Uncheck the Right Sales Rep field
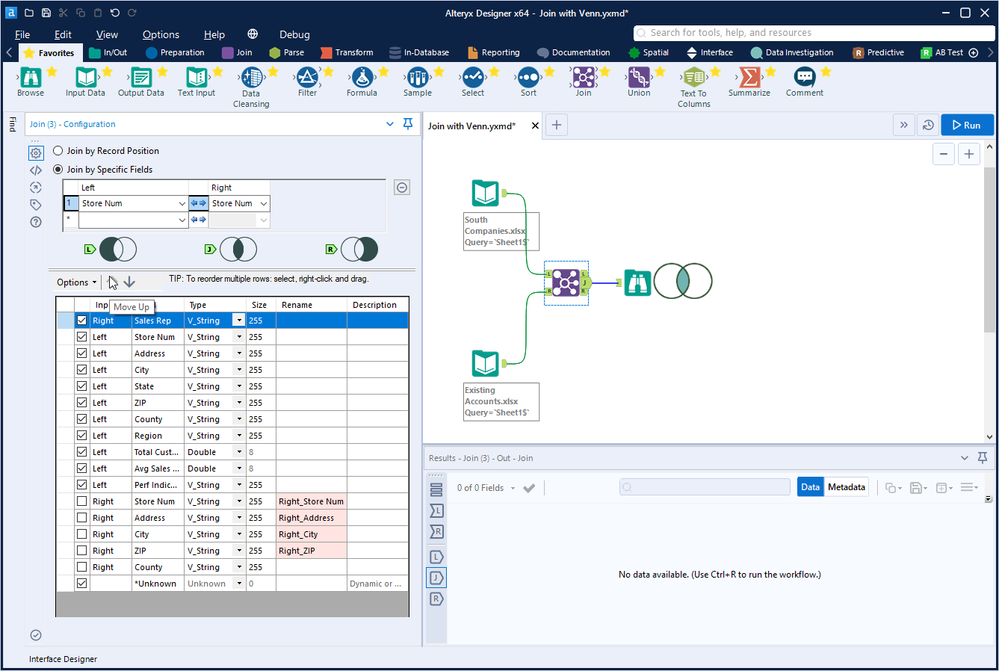Viewport: 999px width, 671px height. point(82,320)
